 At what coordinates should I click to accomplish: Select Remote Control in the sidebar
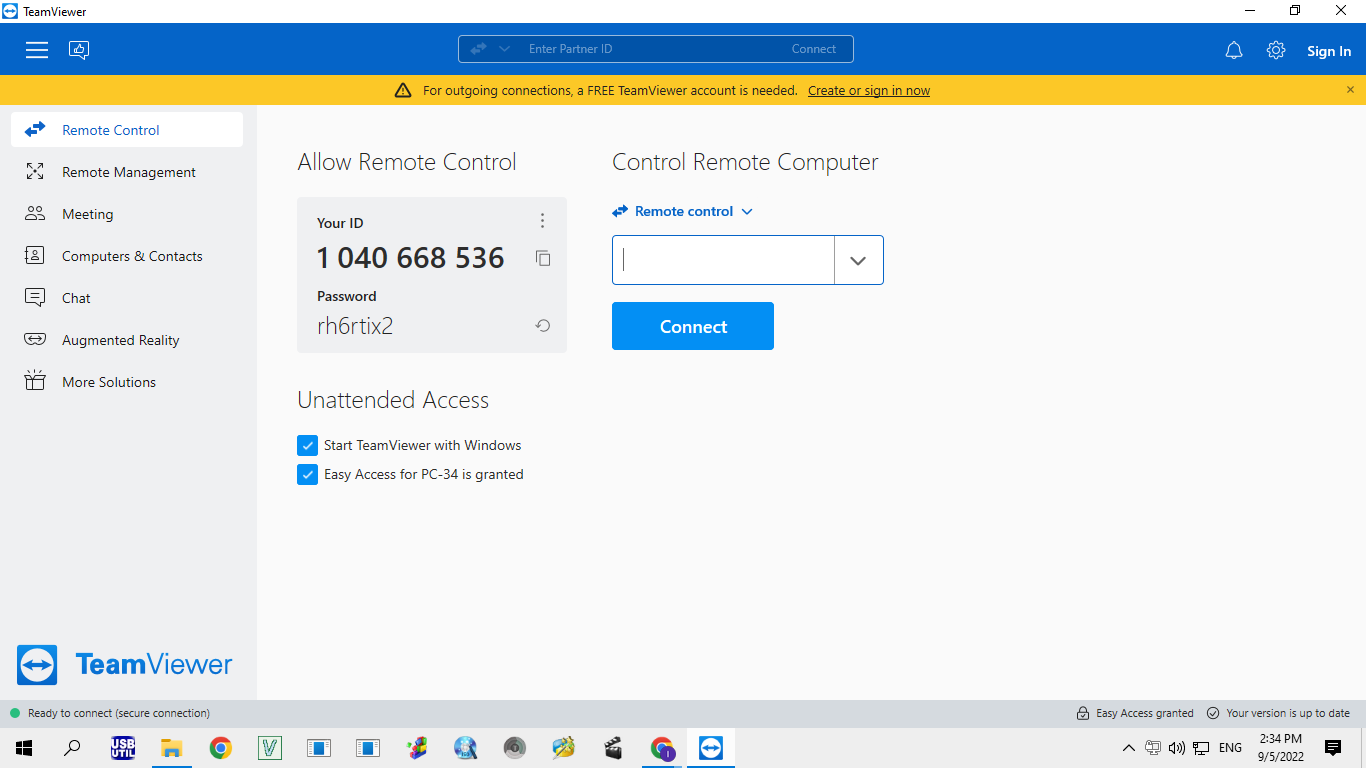click(127, 130)
